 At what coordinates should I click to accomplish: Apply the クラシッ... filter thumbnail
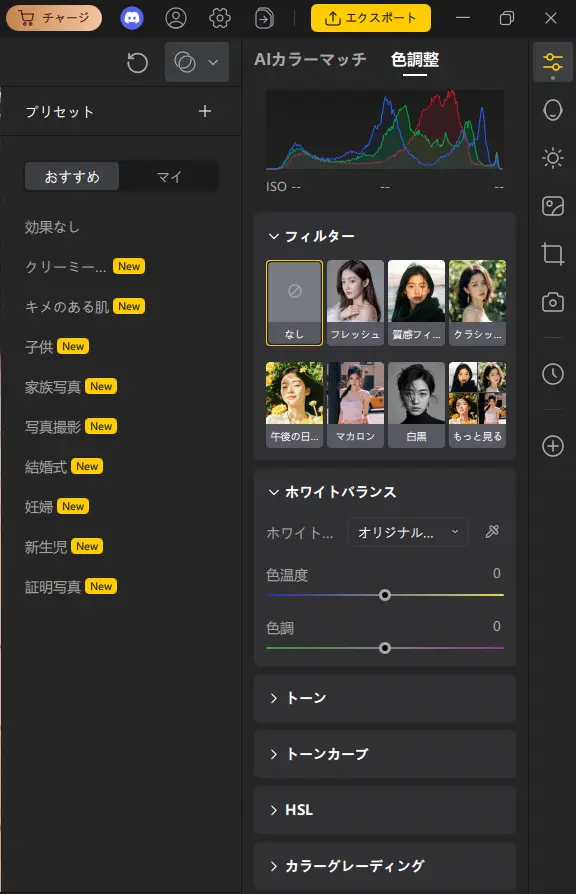pos(477,303)
